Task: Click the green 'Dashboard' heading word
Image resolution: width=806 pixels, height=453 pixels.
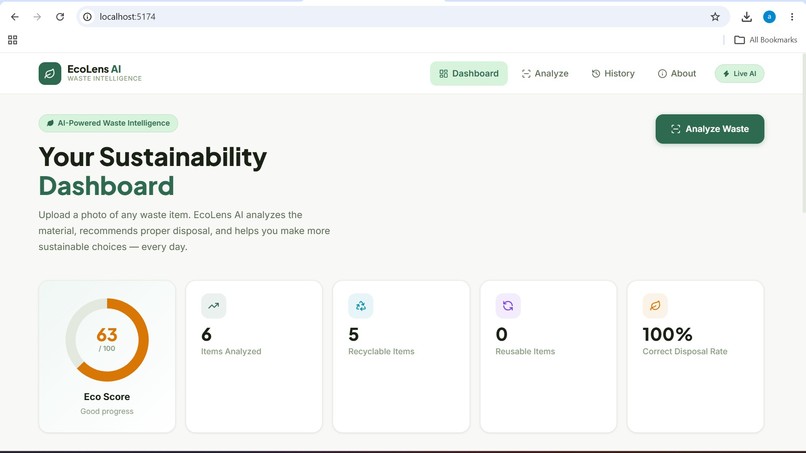Action: click(106, 186)
